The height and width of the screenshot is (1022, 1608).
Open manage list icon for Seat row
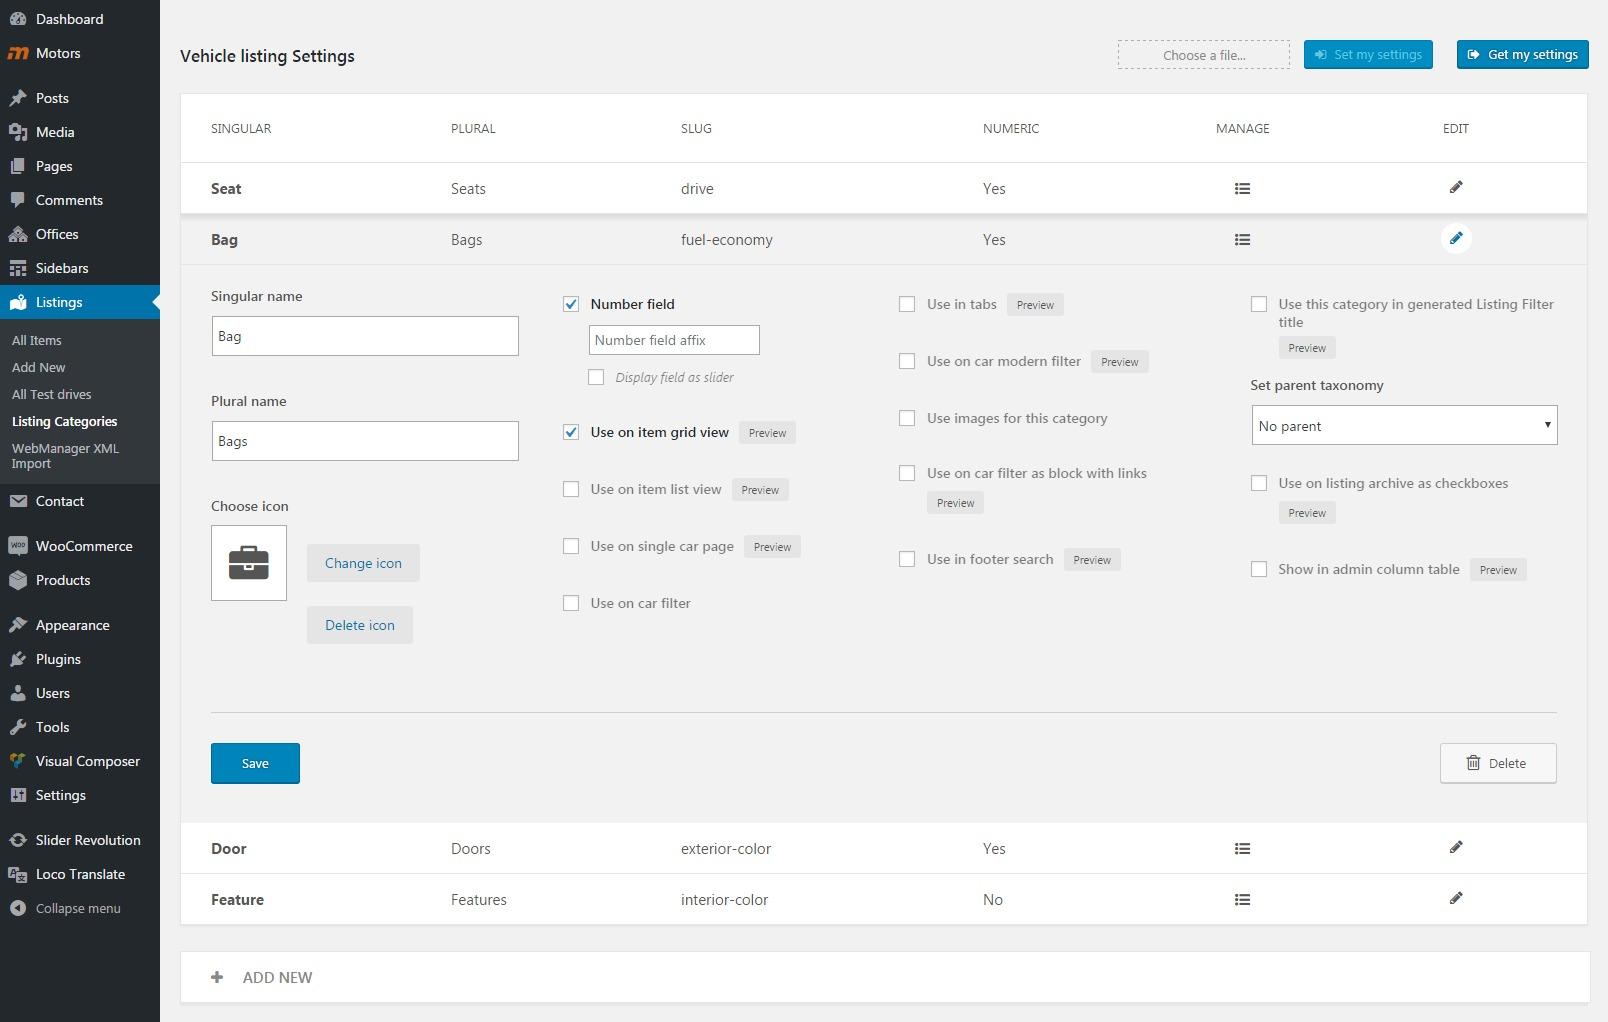[1242, 189]
